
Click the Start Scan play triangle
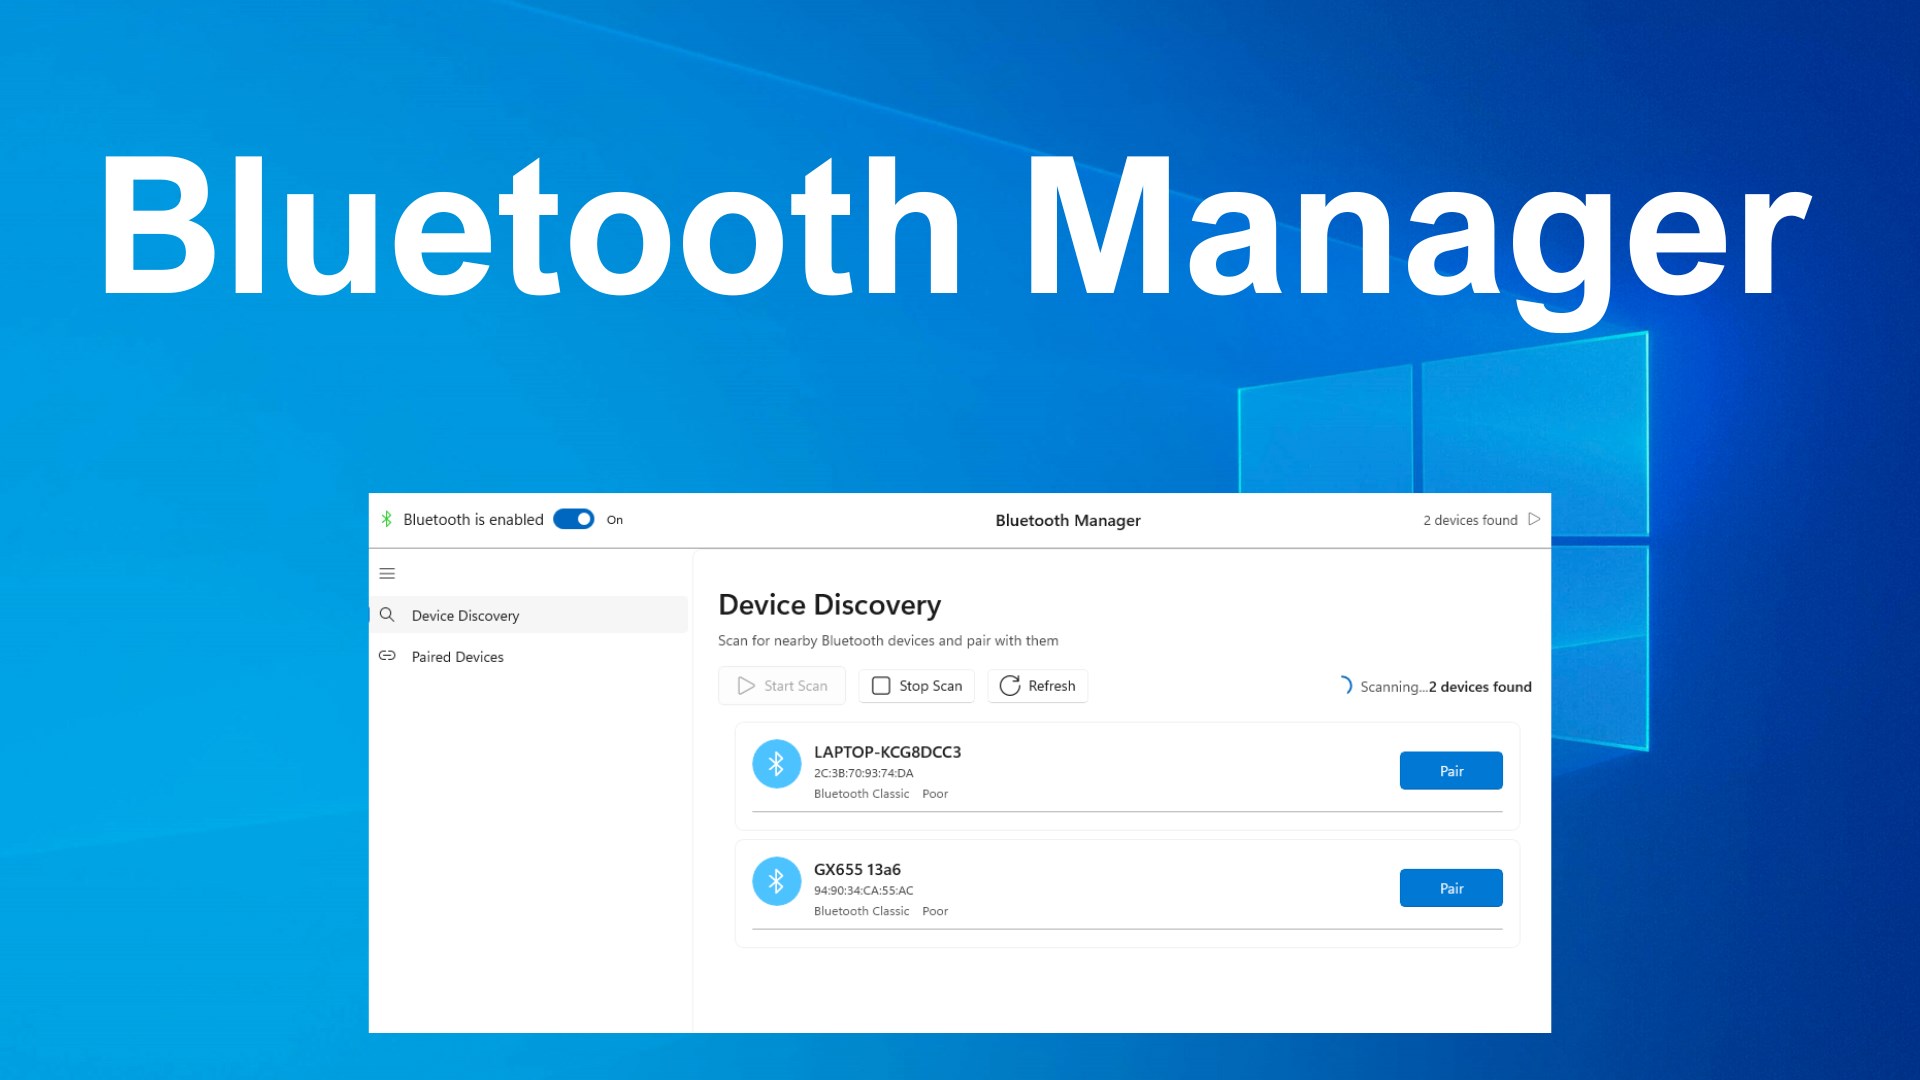(745, 685)
